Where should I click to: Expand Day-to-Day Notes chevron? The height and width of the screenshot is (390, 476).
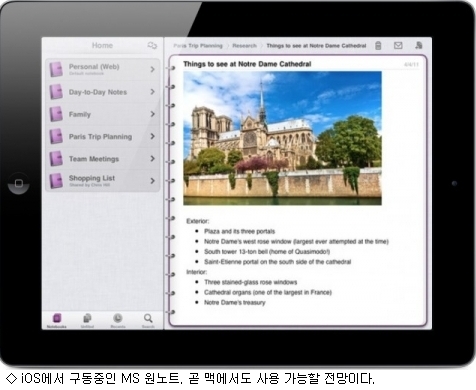point(152,92)
